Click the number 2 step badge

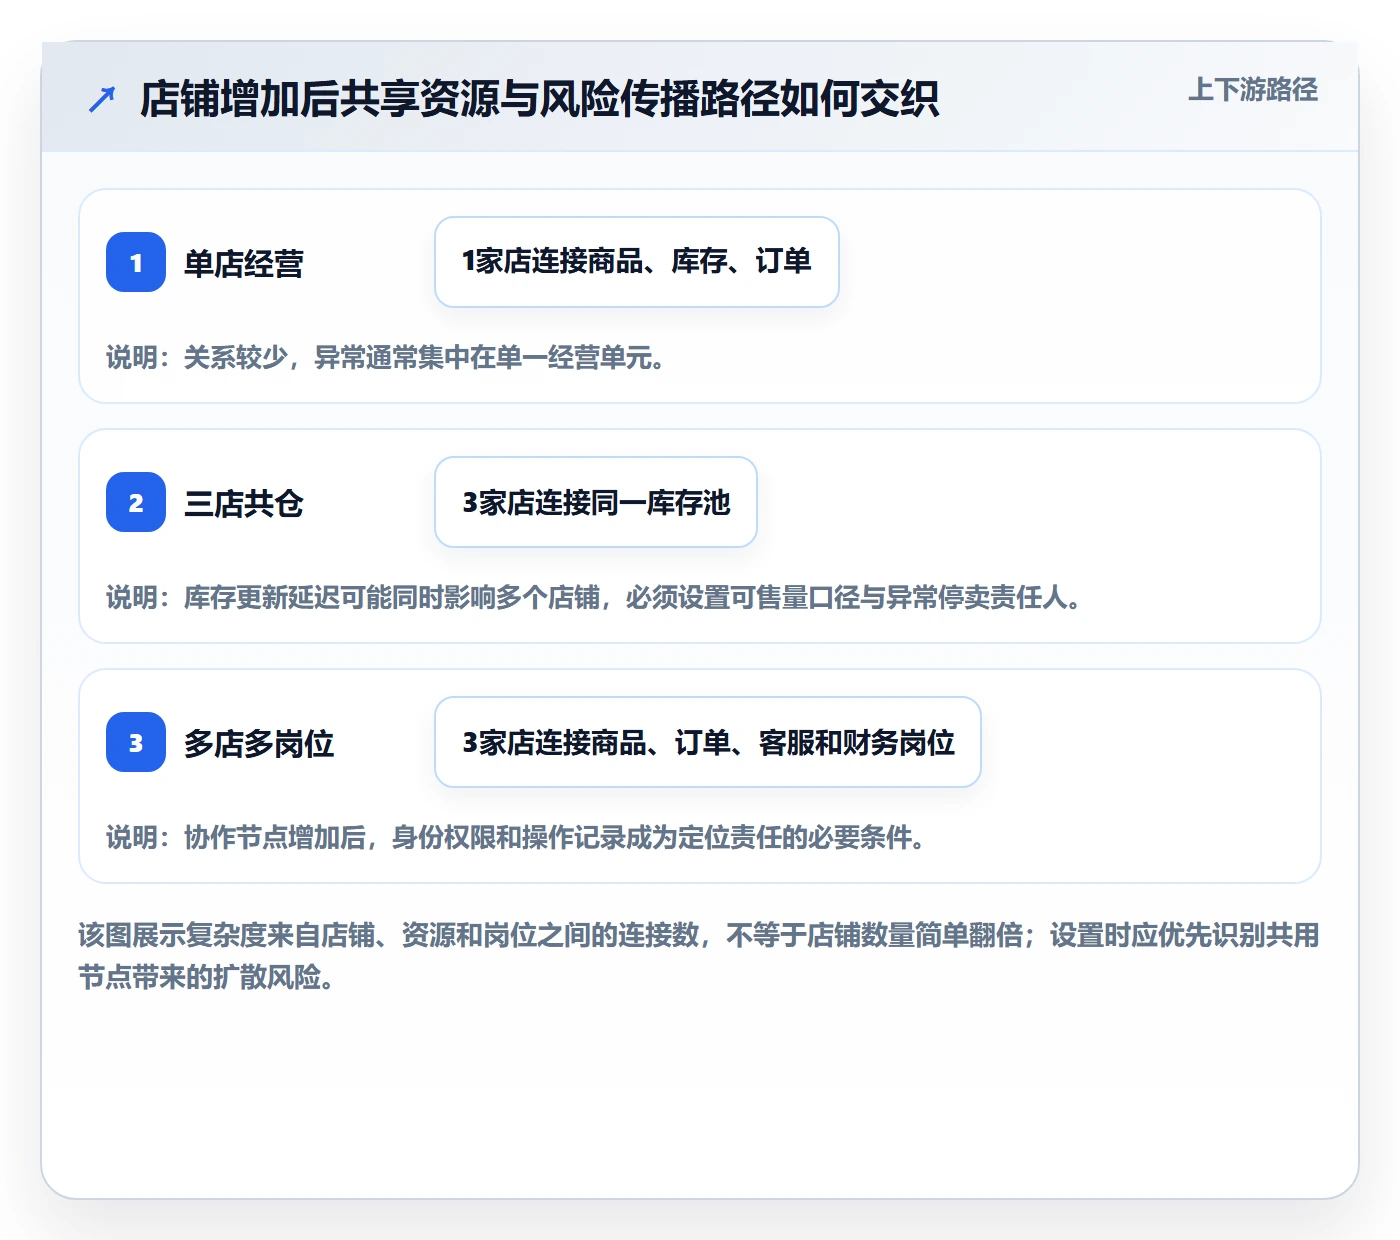tap(136, 502)
